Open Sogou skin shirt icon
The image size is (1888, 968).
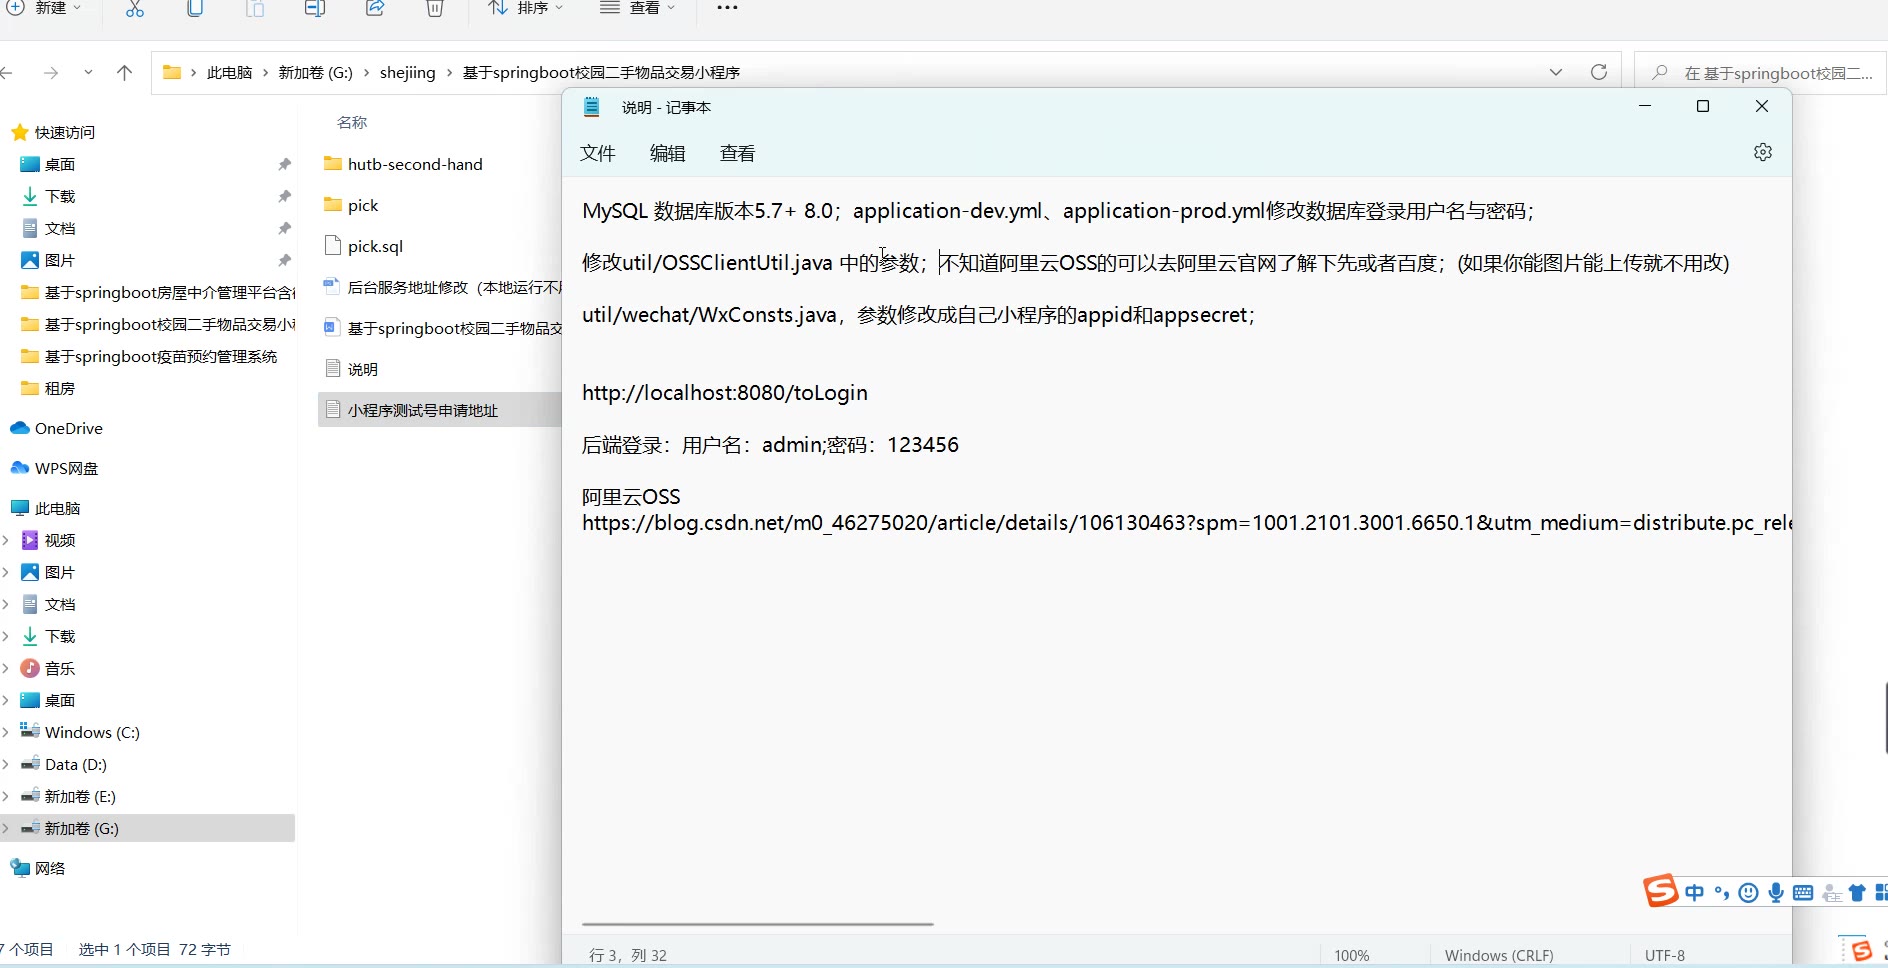click(x=1857, y=893)
